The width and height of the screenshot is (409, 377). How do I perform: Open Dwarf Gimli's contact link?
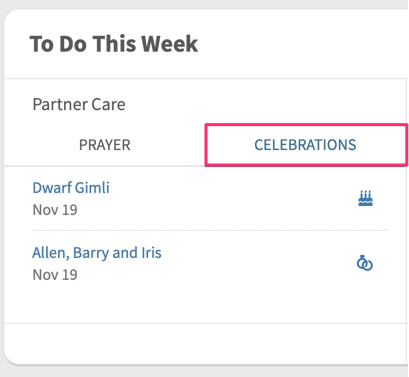point(71,188)
